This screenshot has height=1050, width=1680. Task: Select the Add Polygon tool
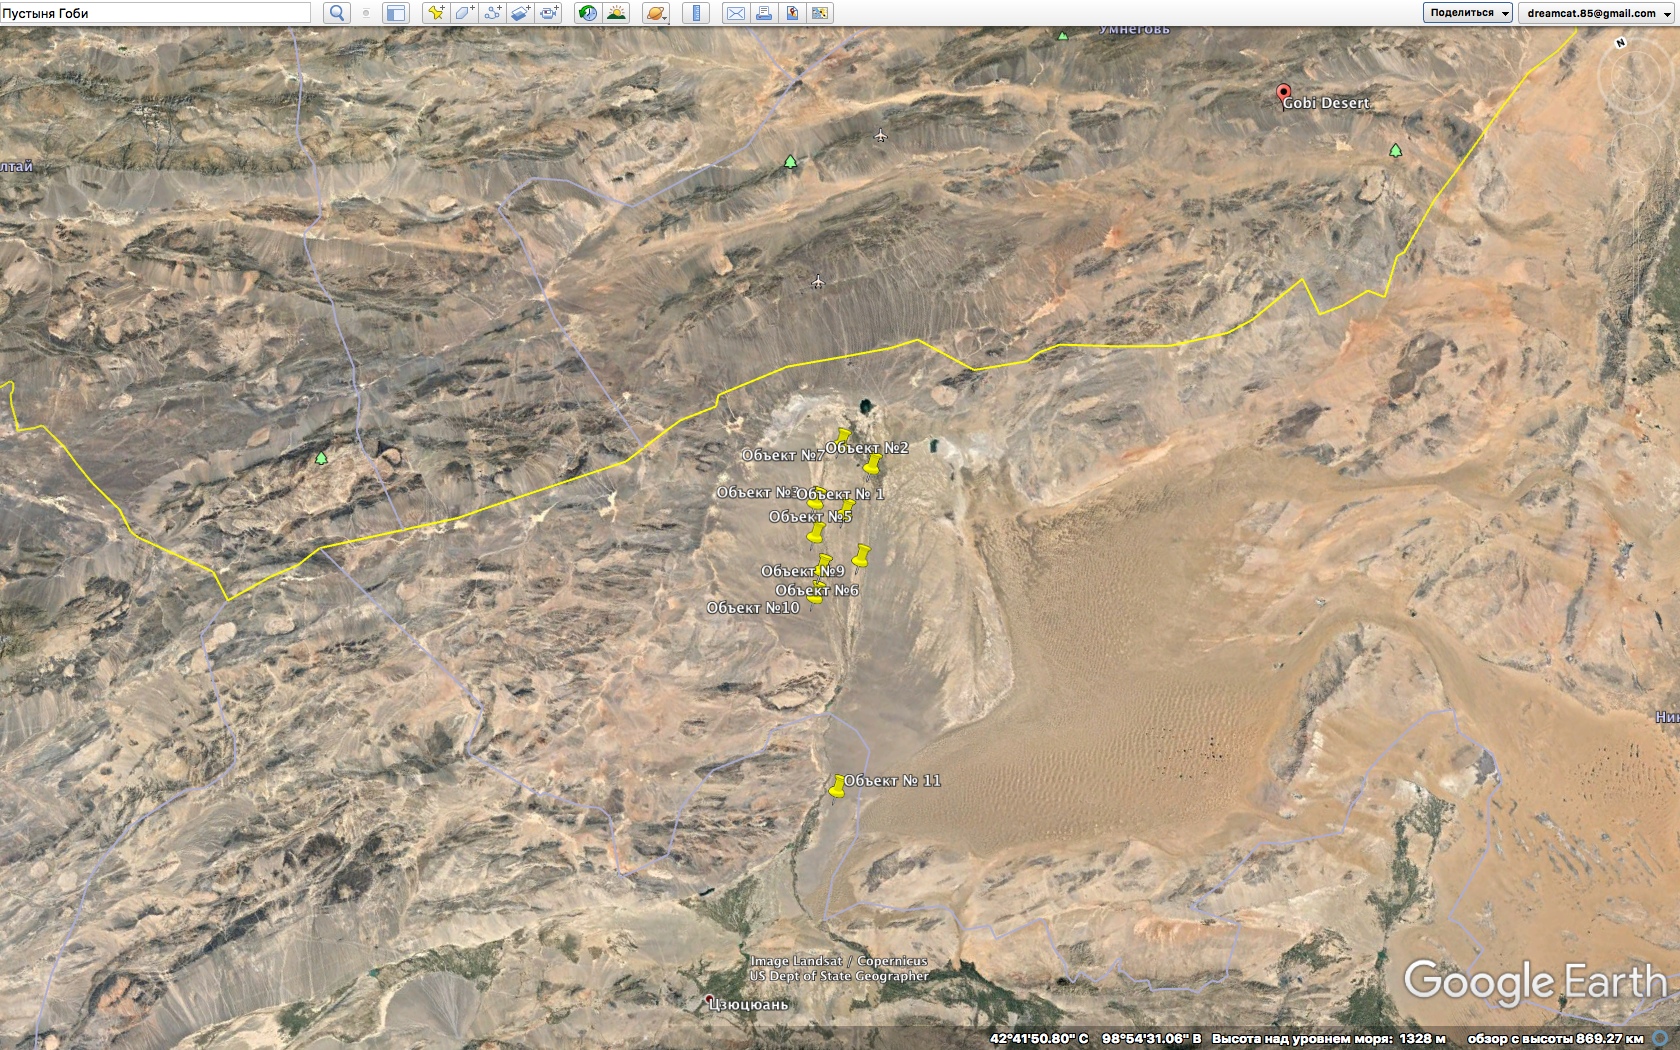(x=464, y=13)
